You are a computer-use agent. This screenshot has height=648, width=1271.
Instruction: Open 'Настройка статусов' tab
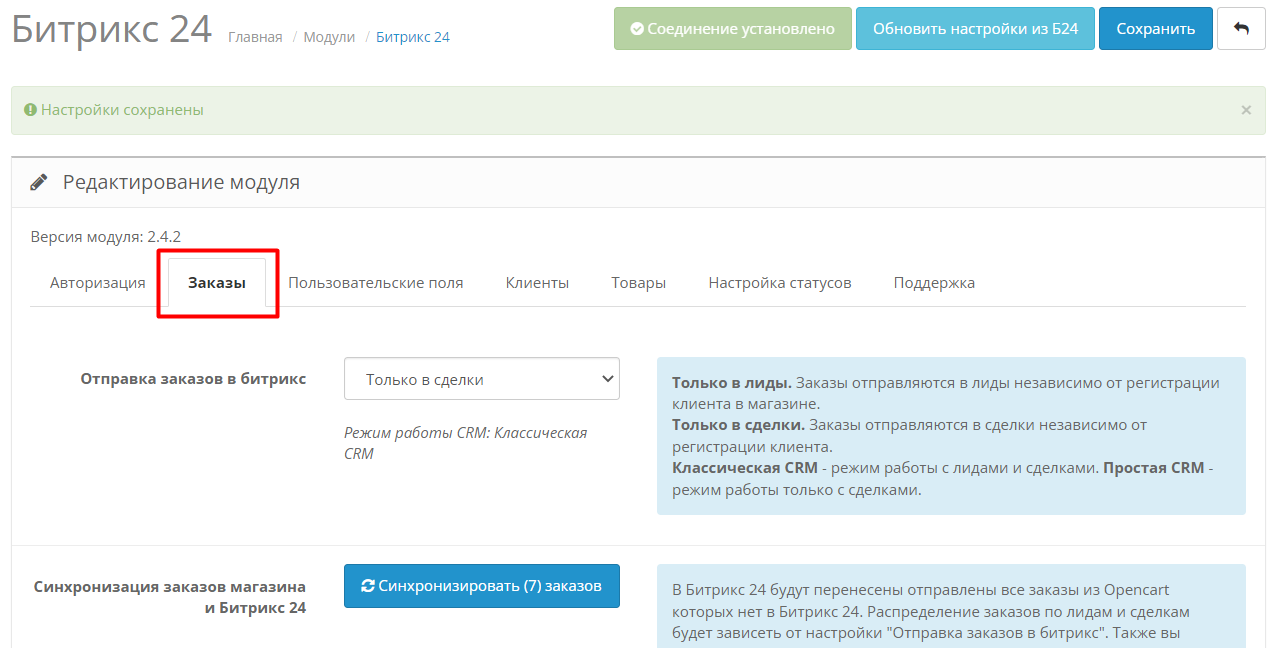coord(780,283)
